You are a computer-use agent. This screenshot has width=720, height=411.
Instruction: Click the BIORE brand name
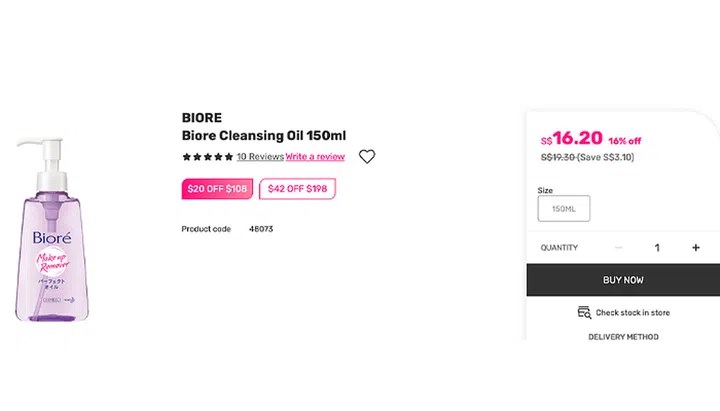(x=202, y=118)
